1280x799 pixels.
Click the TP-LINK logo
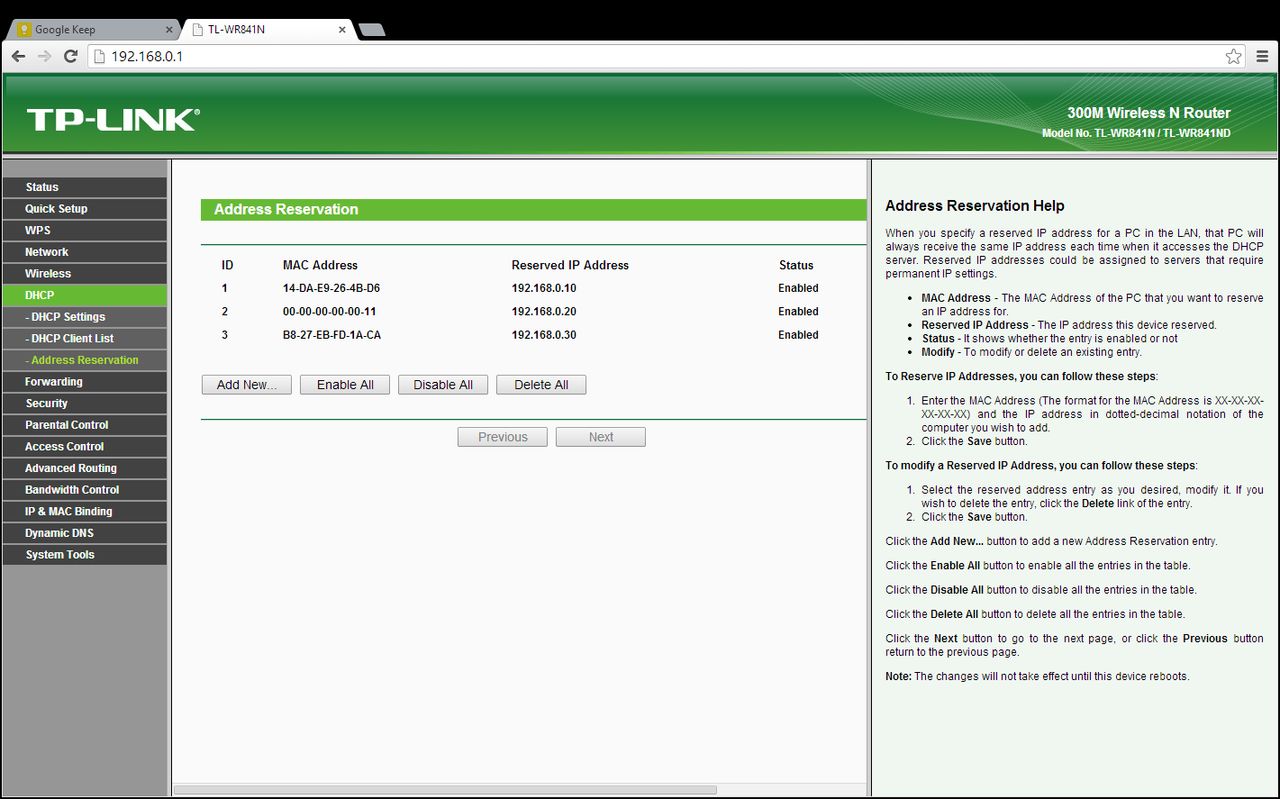(113, 120)
